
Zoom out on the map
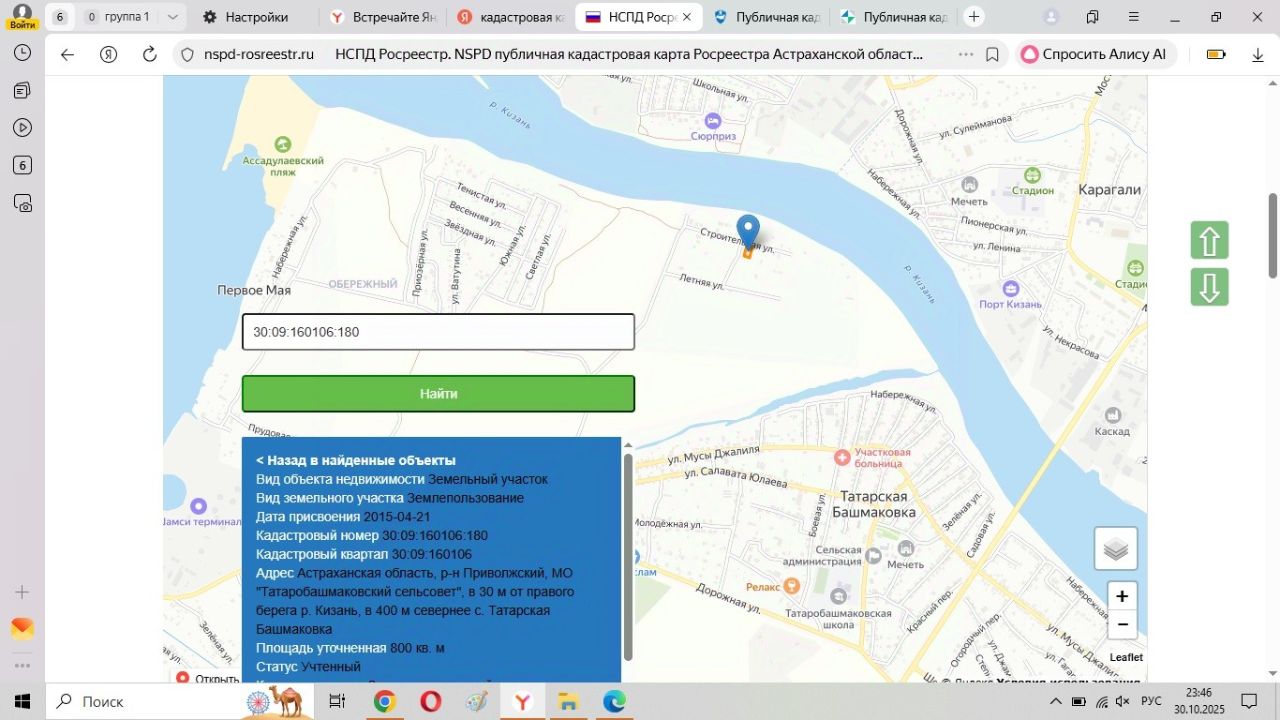1122,625
